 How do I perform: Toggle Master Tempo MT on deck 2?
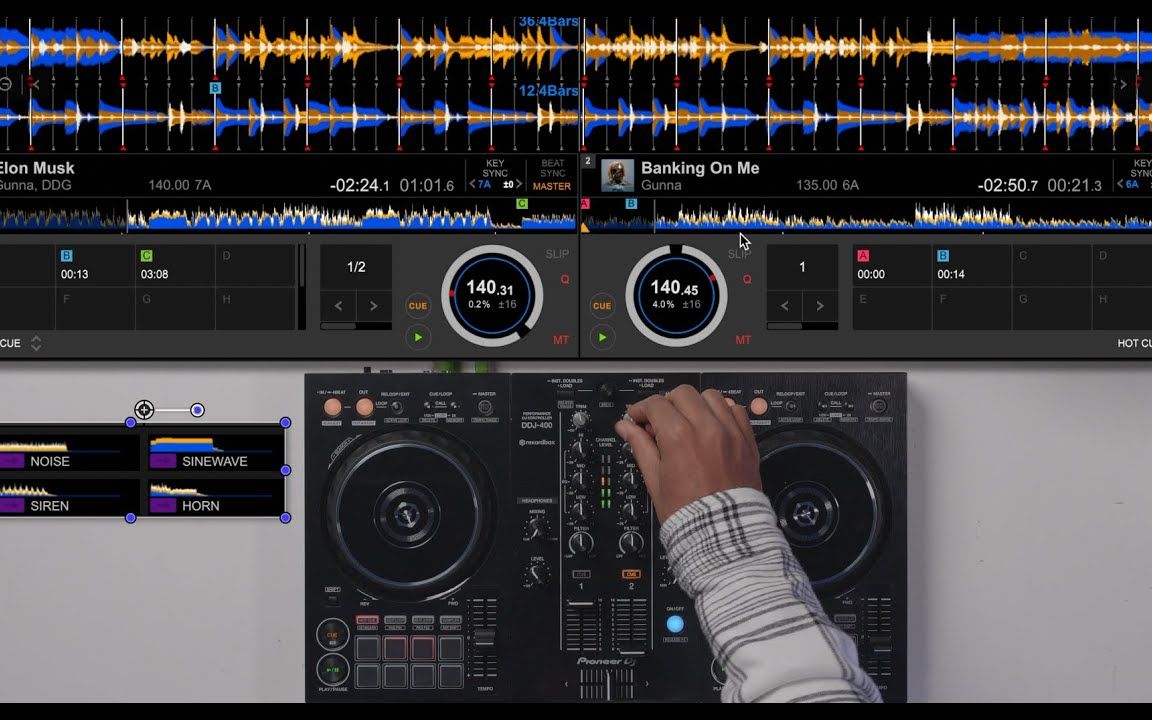743,339
